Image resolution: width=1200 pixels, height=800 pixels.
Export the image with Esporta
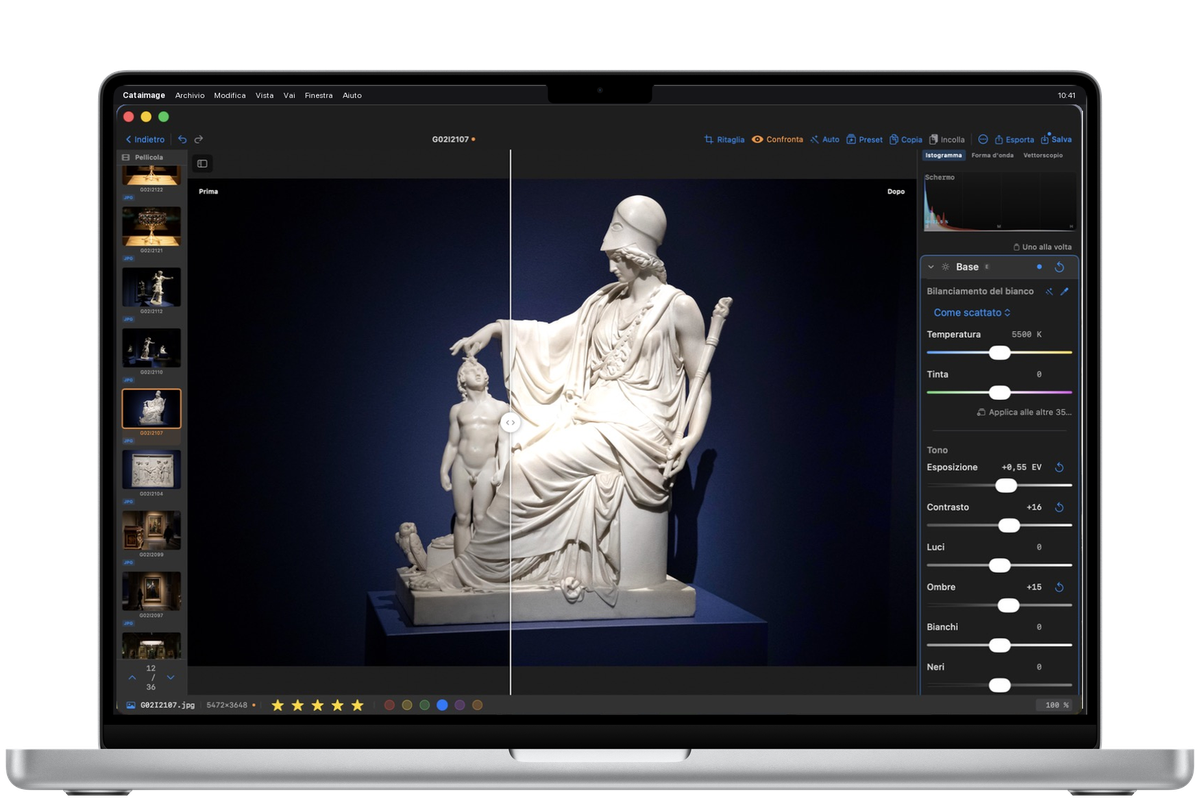pyautogui.click(x=1014, y=139)
